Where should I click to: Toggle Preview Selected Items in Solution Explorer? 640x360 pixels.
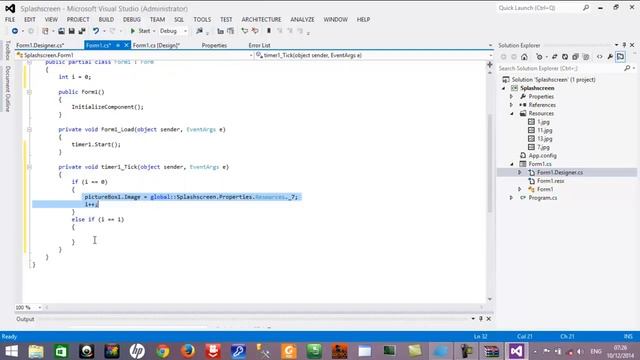[x=620, y=57]
